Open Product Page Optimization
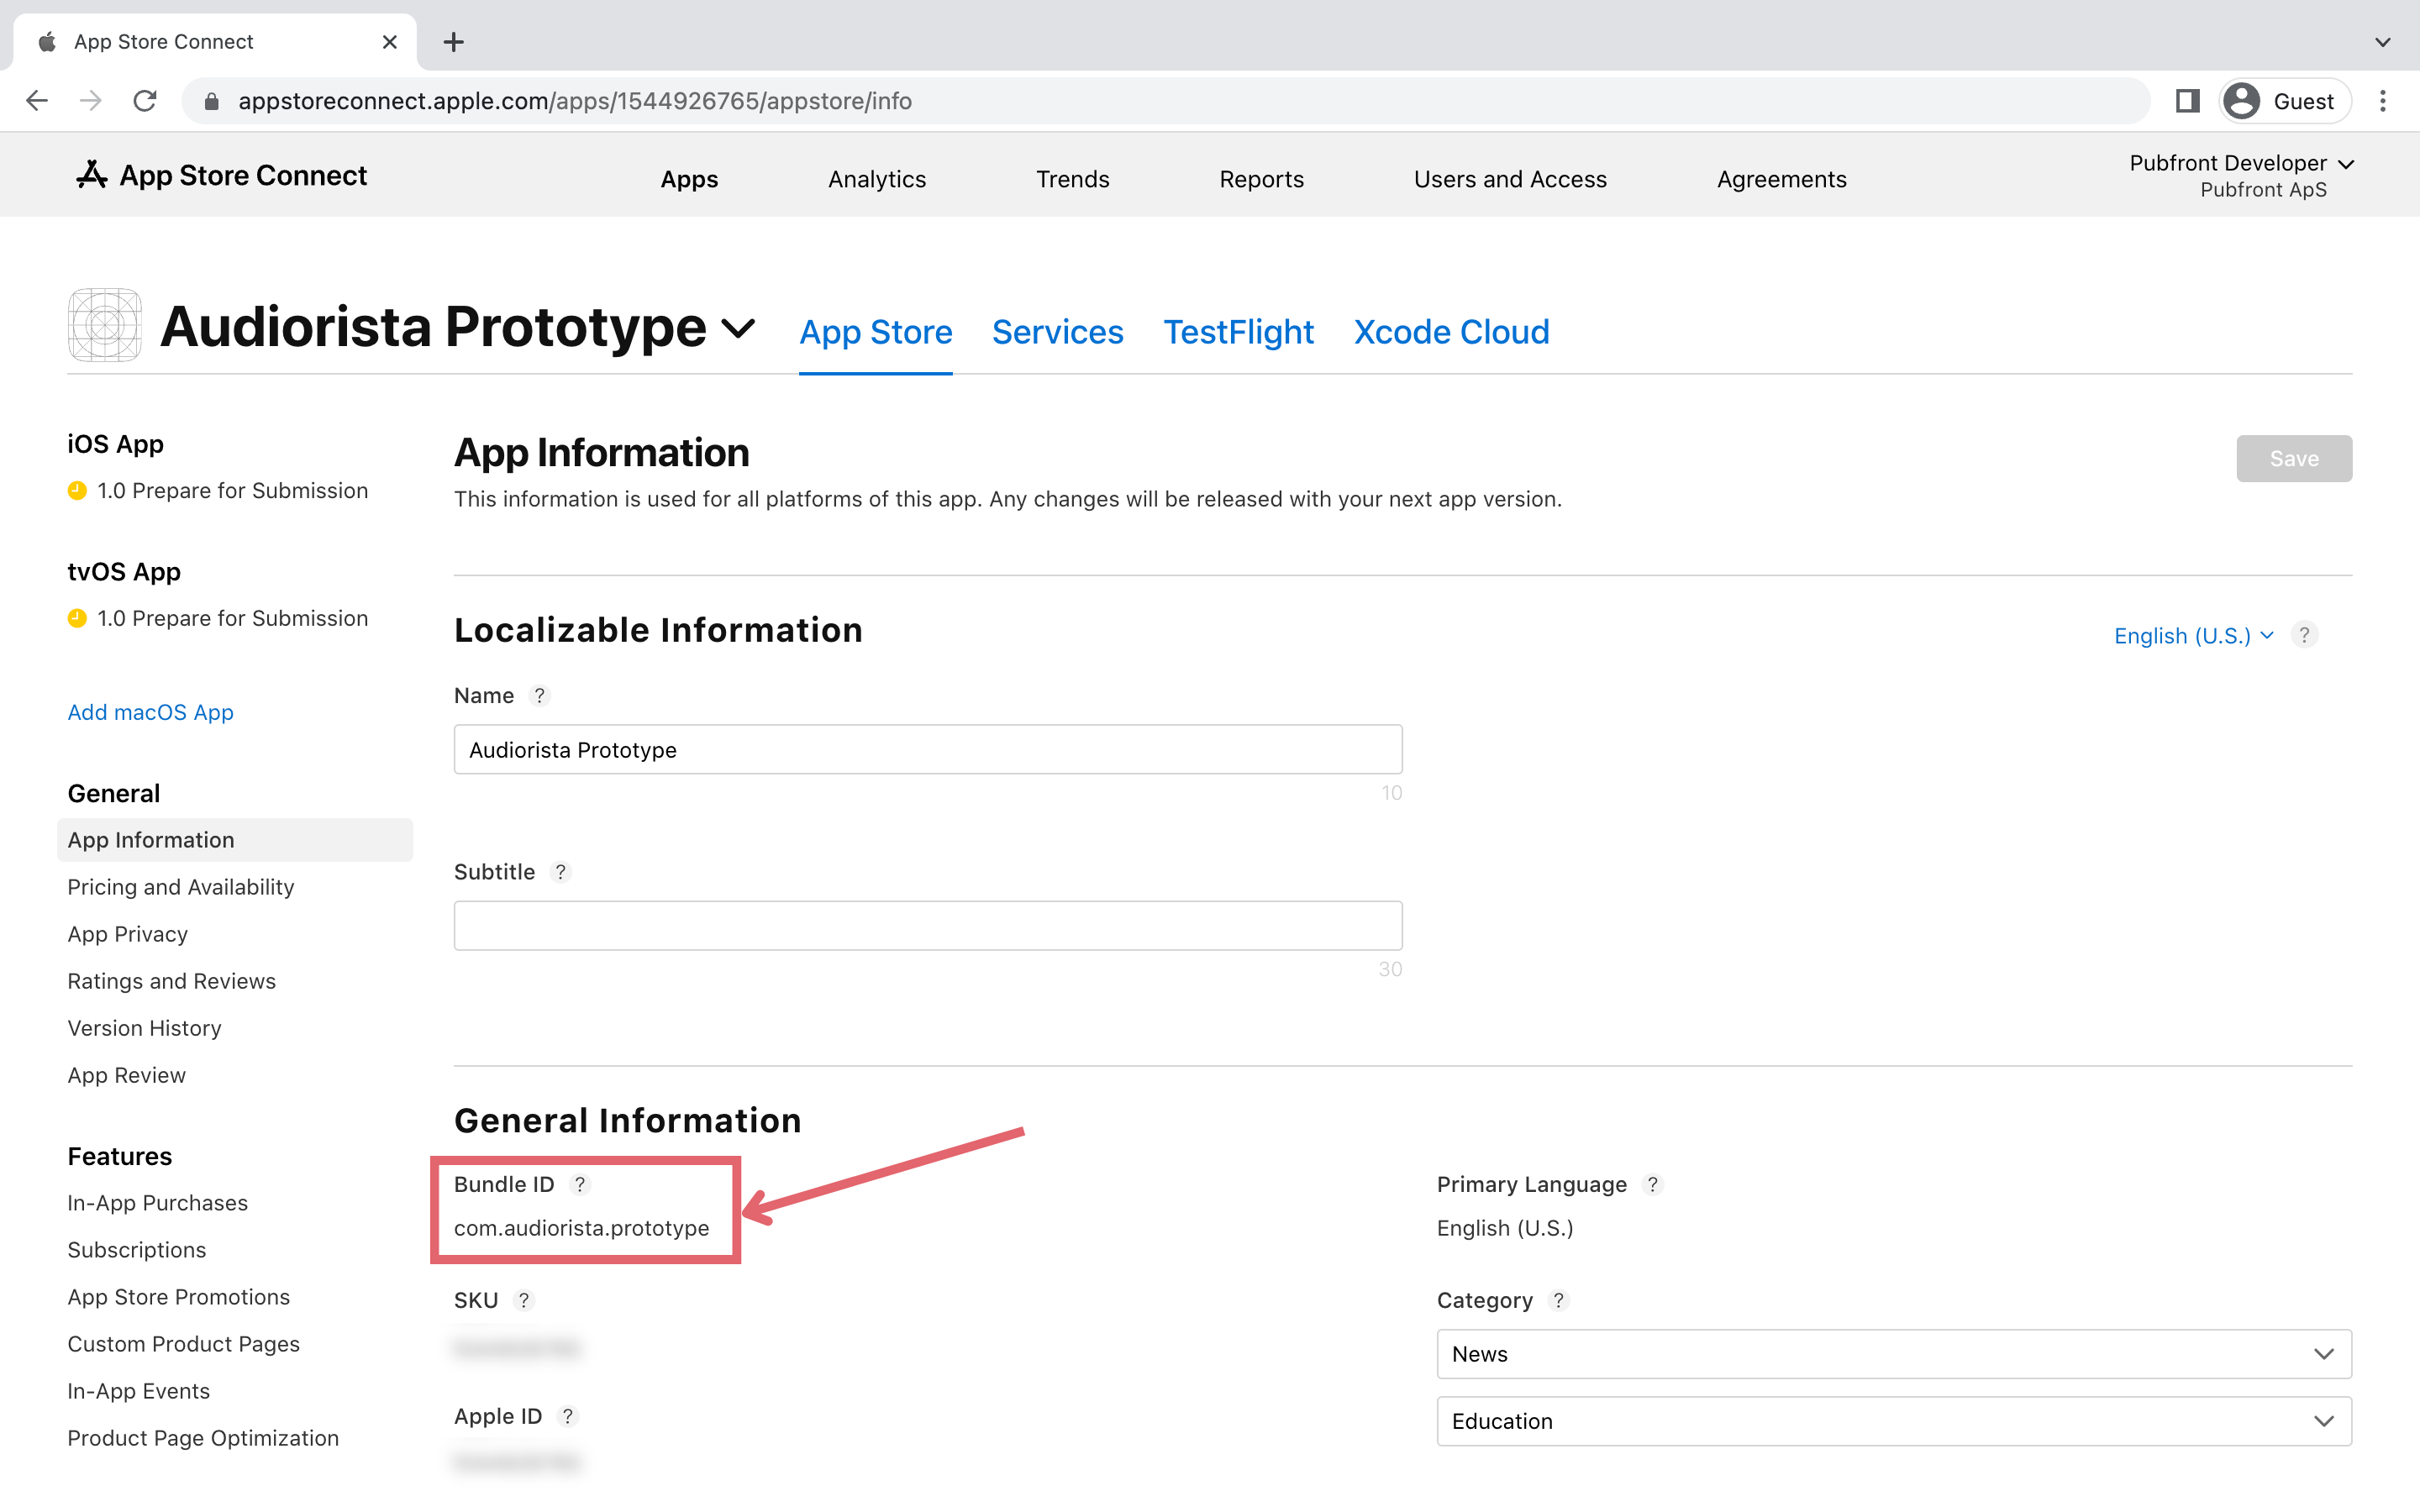This screenshot has width=2420, height=1512. pos(203,1438)
